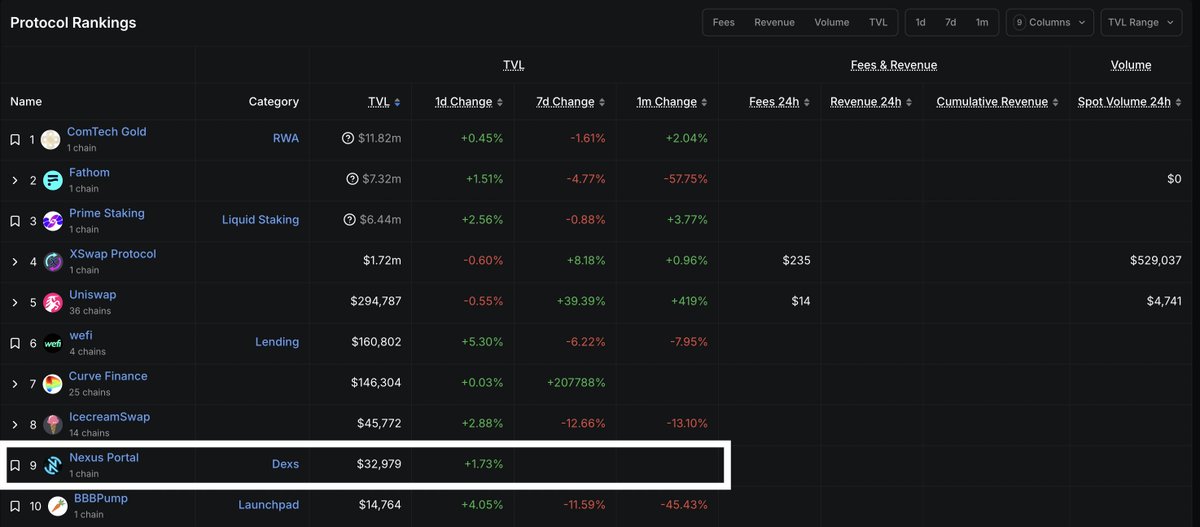This screenshot has width=1200, height=527.
Task: Expand XSwap Protocol row
Action: pos(15,262)
